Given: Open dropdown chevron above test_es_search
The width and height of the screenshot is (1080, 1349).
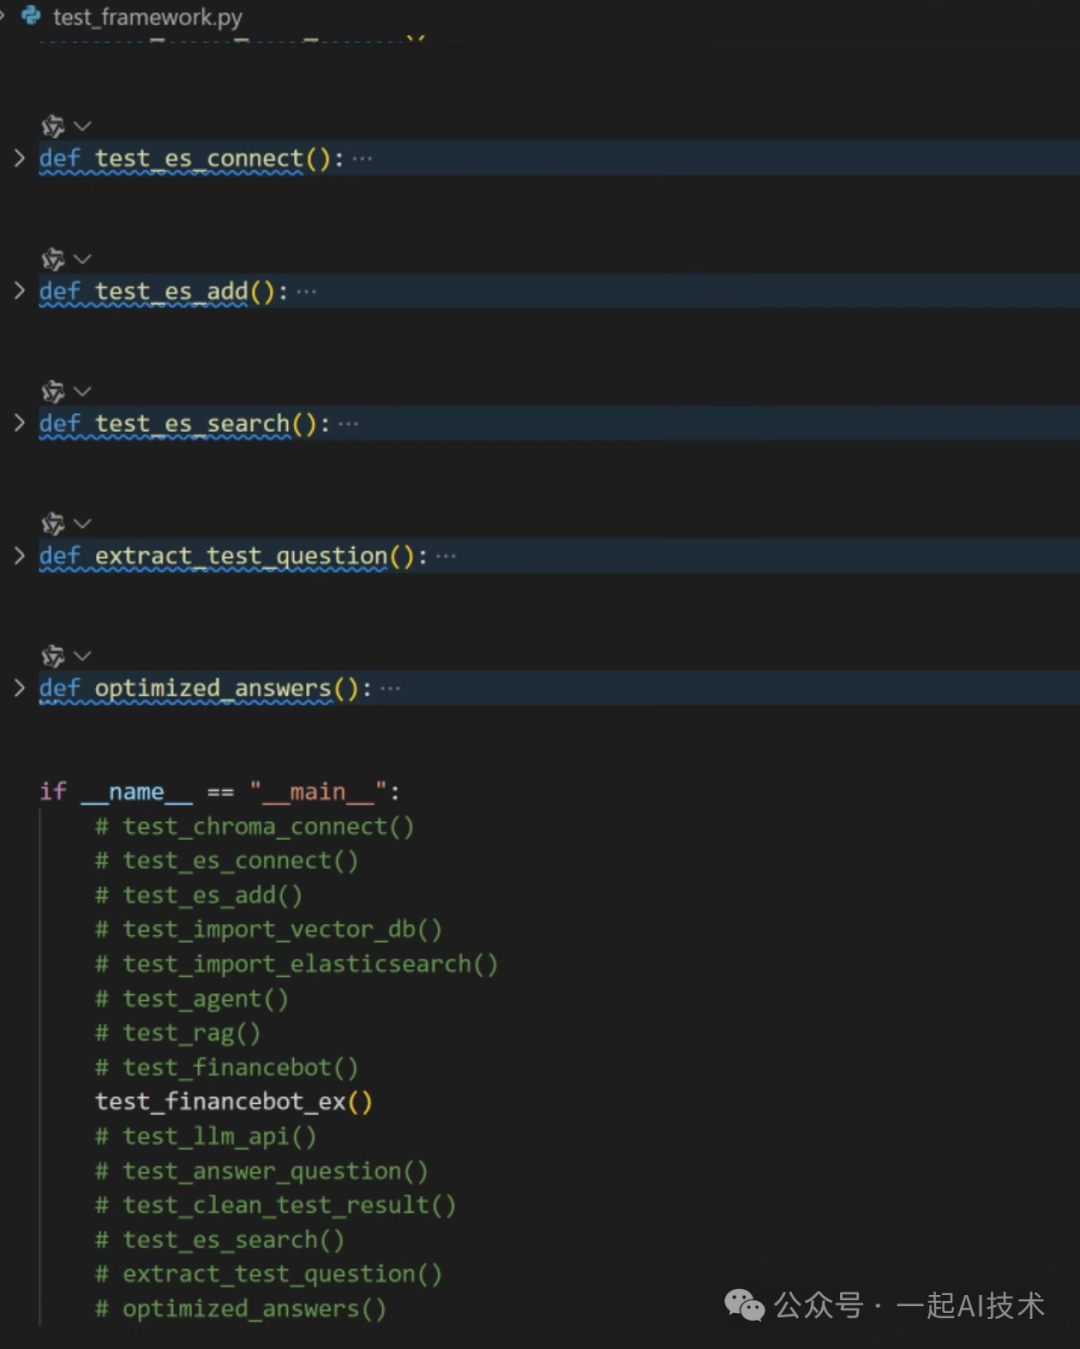Looking at the screenshot, I should 83,391.
